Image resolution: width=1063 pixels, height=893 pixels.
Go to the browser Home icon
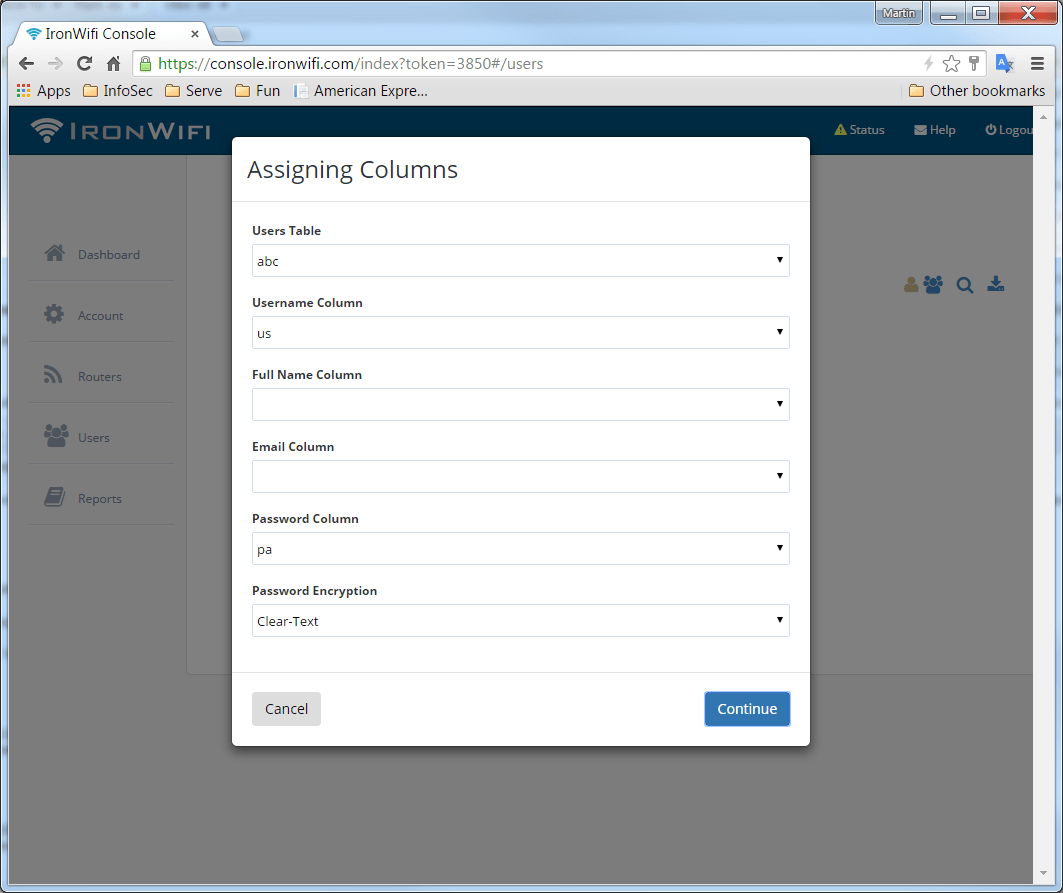(x=113, y=64)
